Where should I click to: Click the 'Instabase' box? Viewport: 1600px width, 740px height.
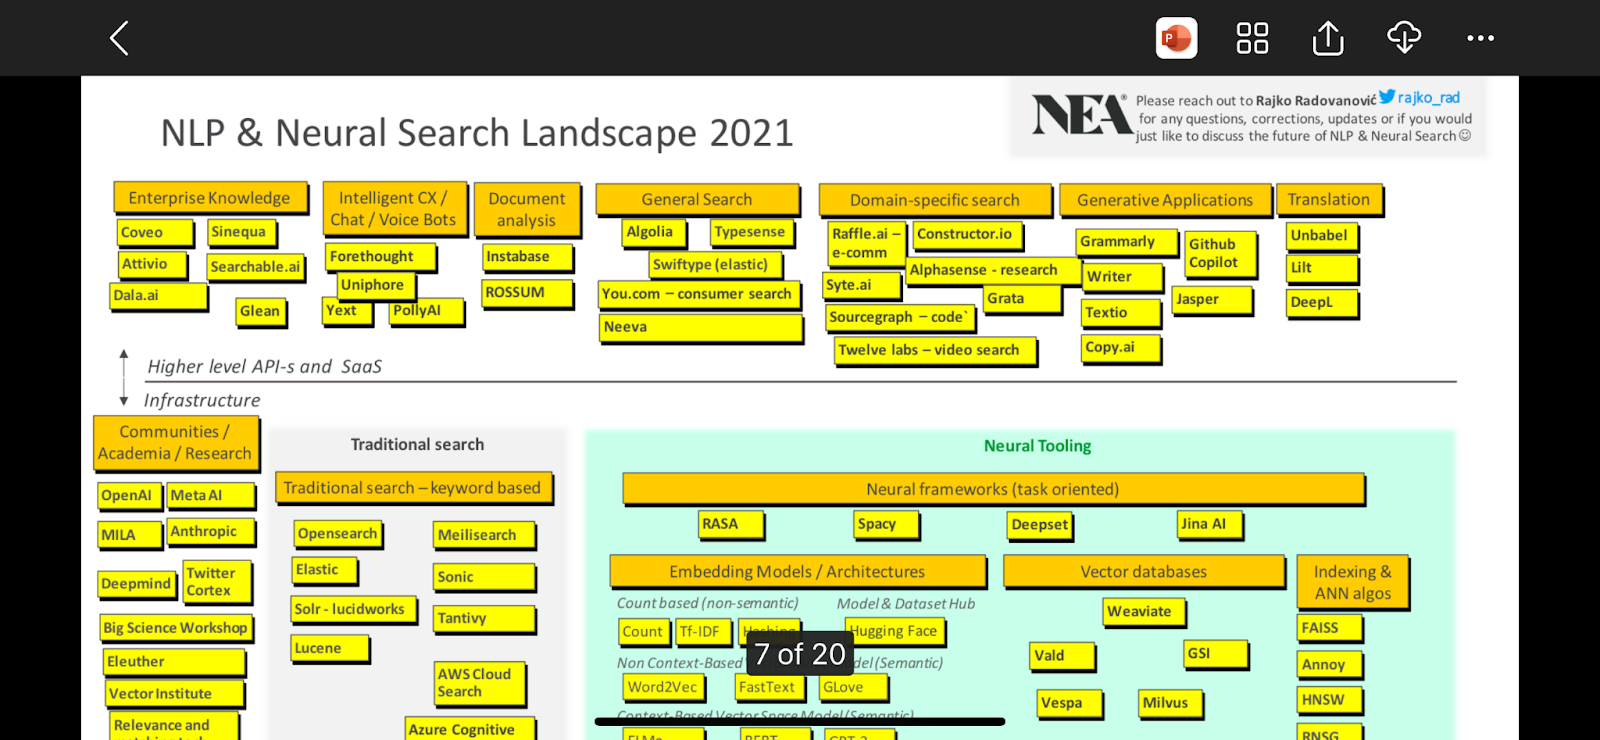coord(528,257)
